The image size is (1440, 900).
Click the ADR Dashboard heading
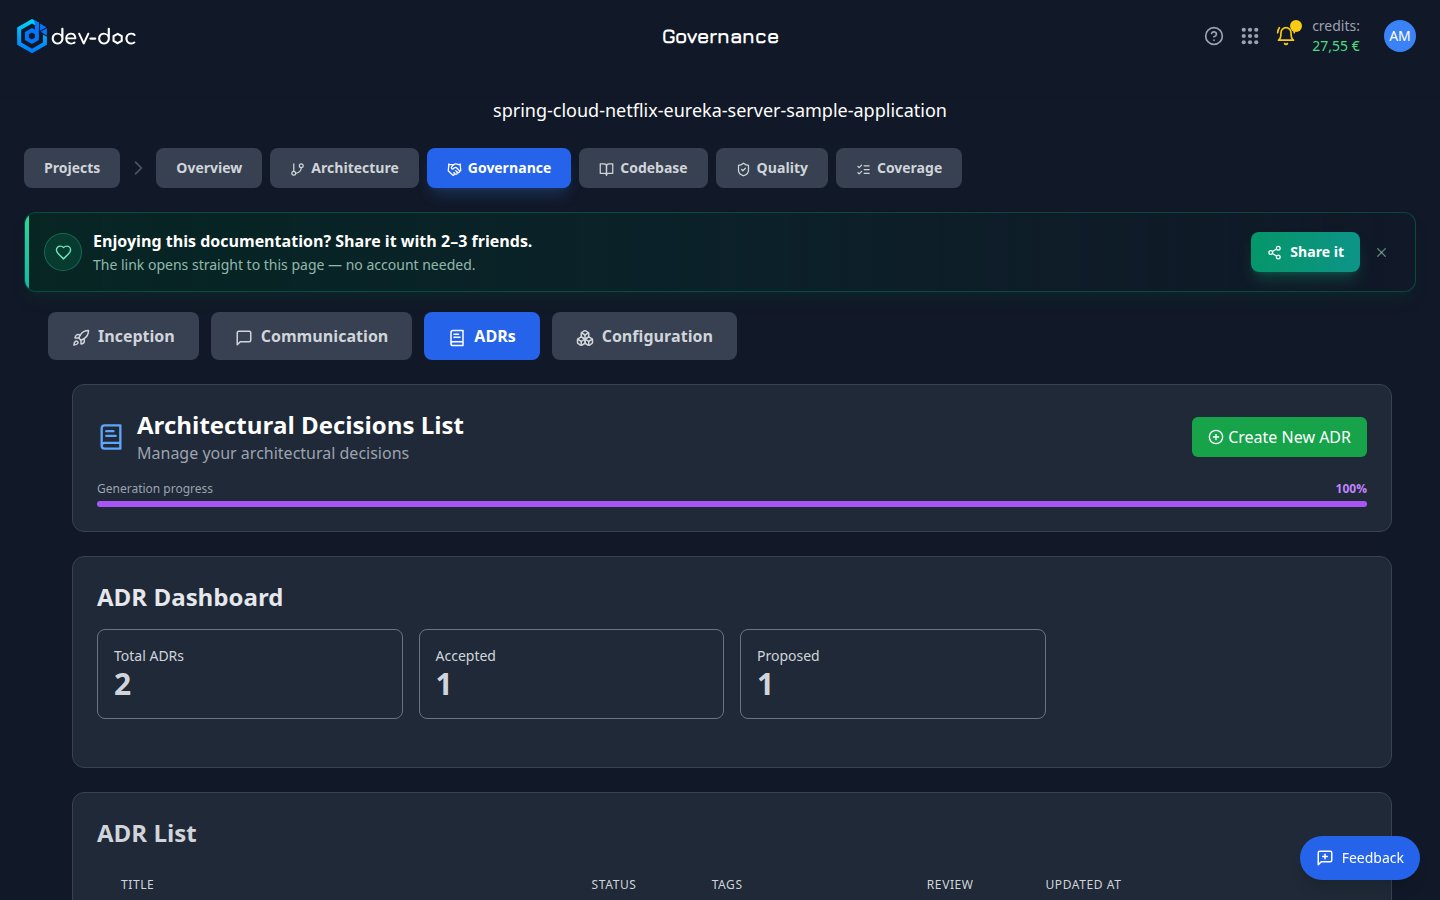[x=190, y=597]
